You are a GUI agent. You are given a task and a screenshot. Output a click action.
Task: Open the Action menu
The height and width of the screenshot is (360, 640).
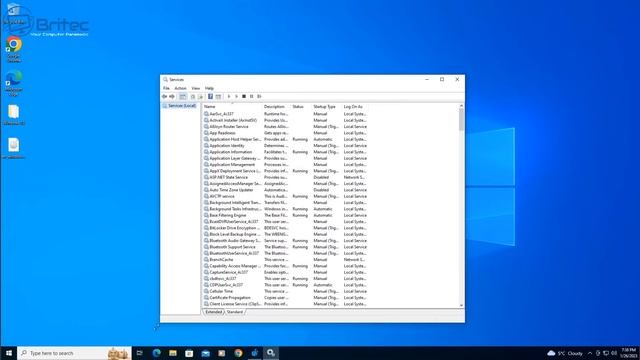coord(180,88)
